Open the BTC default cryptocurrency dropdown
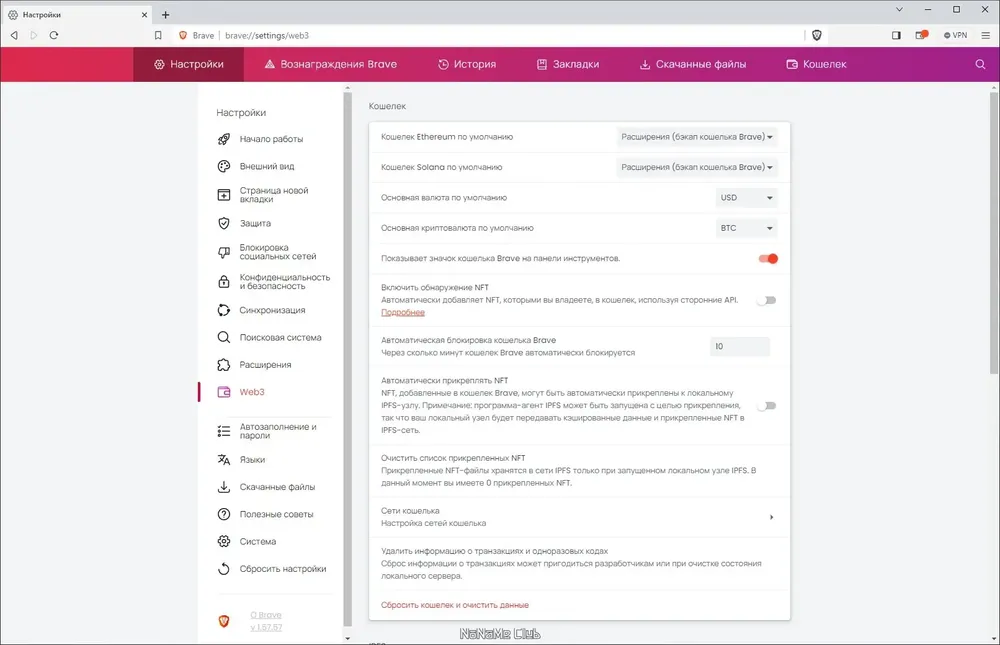 point(746,228)
